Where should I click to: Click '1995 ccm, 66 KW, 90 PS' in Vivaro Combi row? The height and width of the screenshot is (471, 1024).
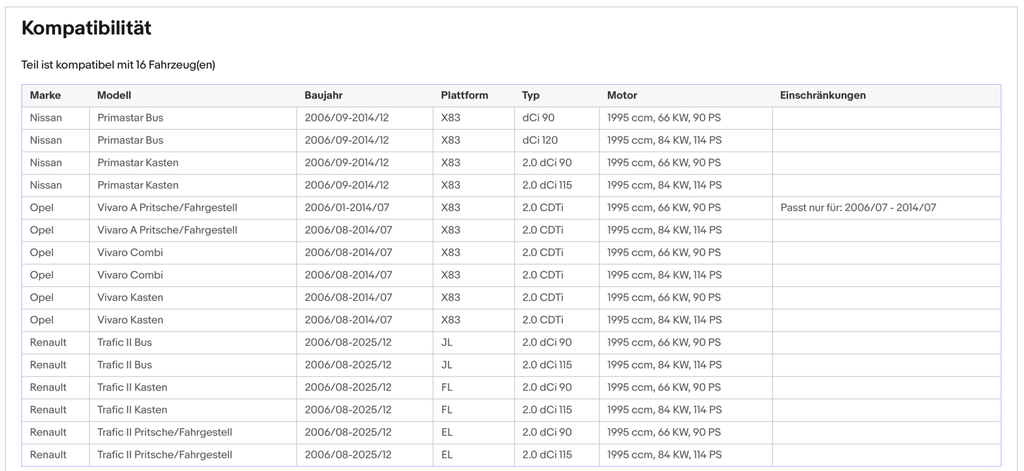pos(664,252)
